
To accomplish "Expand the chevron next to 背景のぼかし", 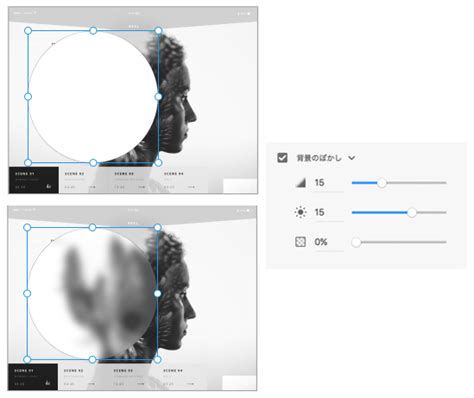I will [352, 158].
